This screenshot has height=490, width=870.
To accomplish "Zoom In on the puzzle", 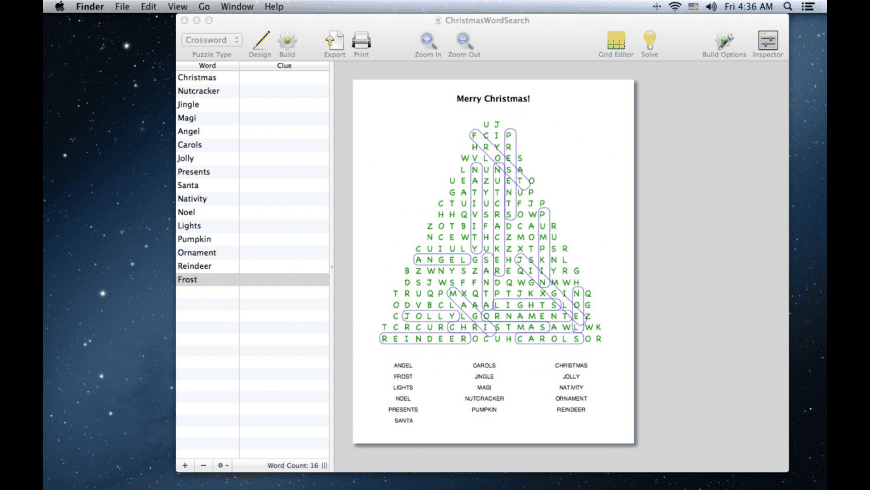I will pos(428,40).
